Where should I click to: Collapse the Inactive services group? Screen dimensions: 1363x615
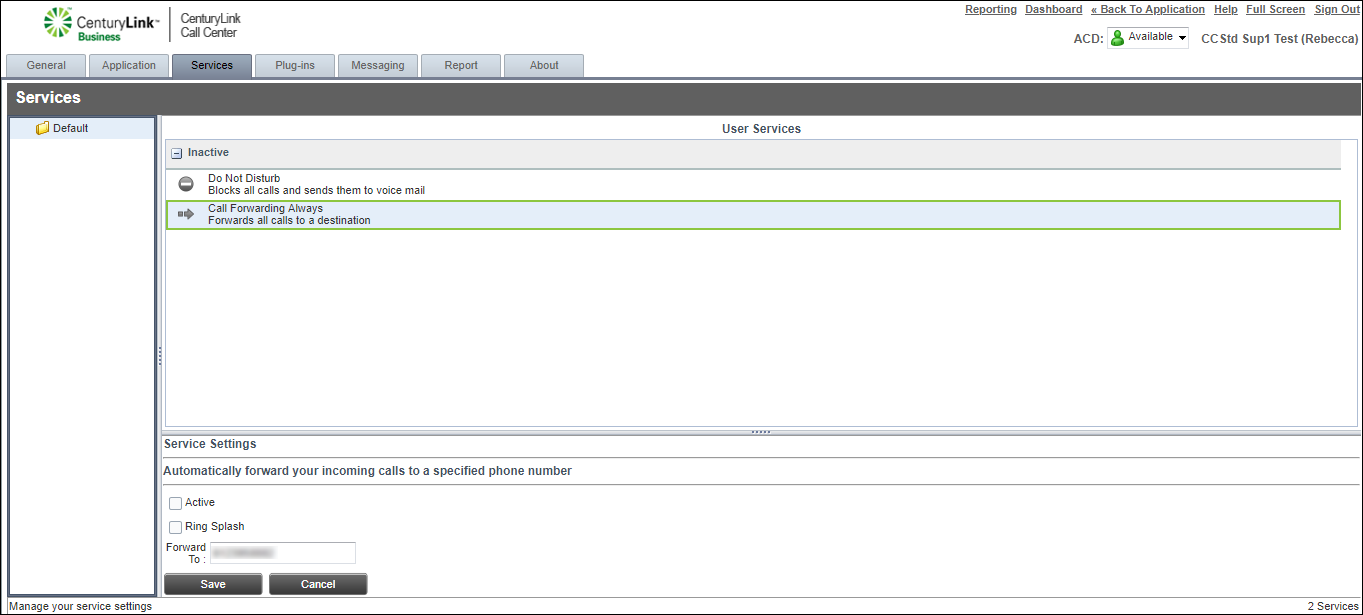(177, 154)
